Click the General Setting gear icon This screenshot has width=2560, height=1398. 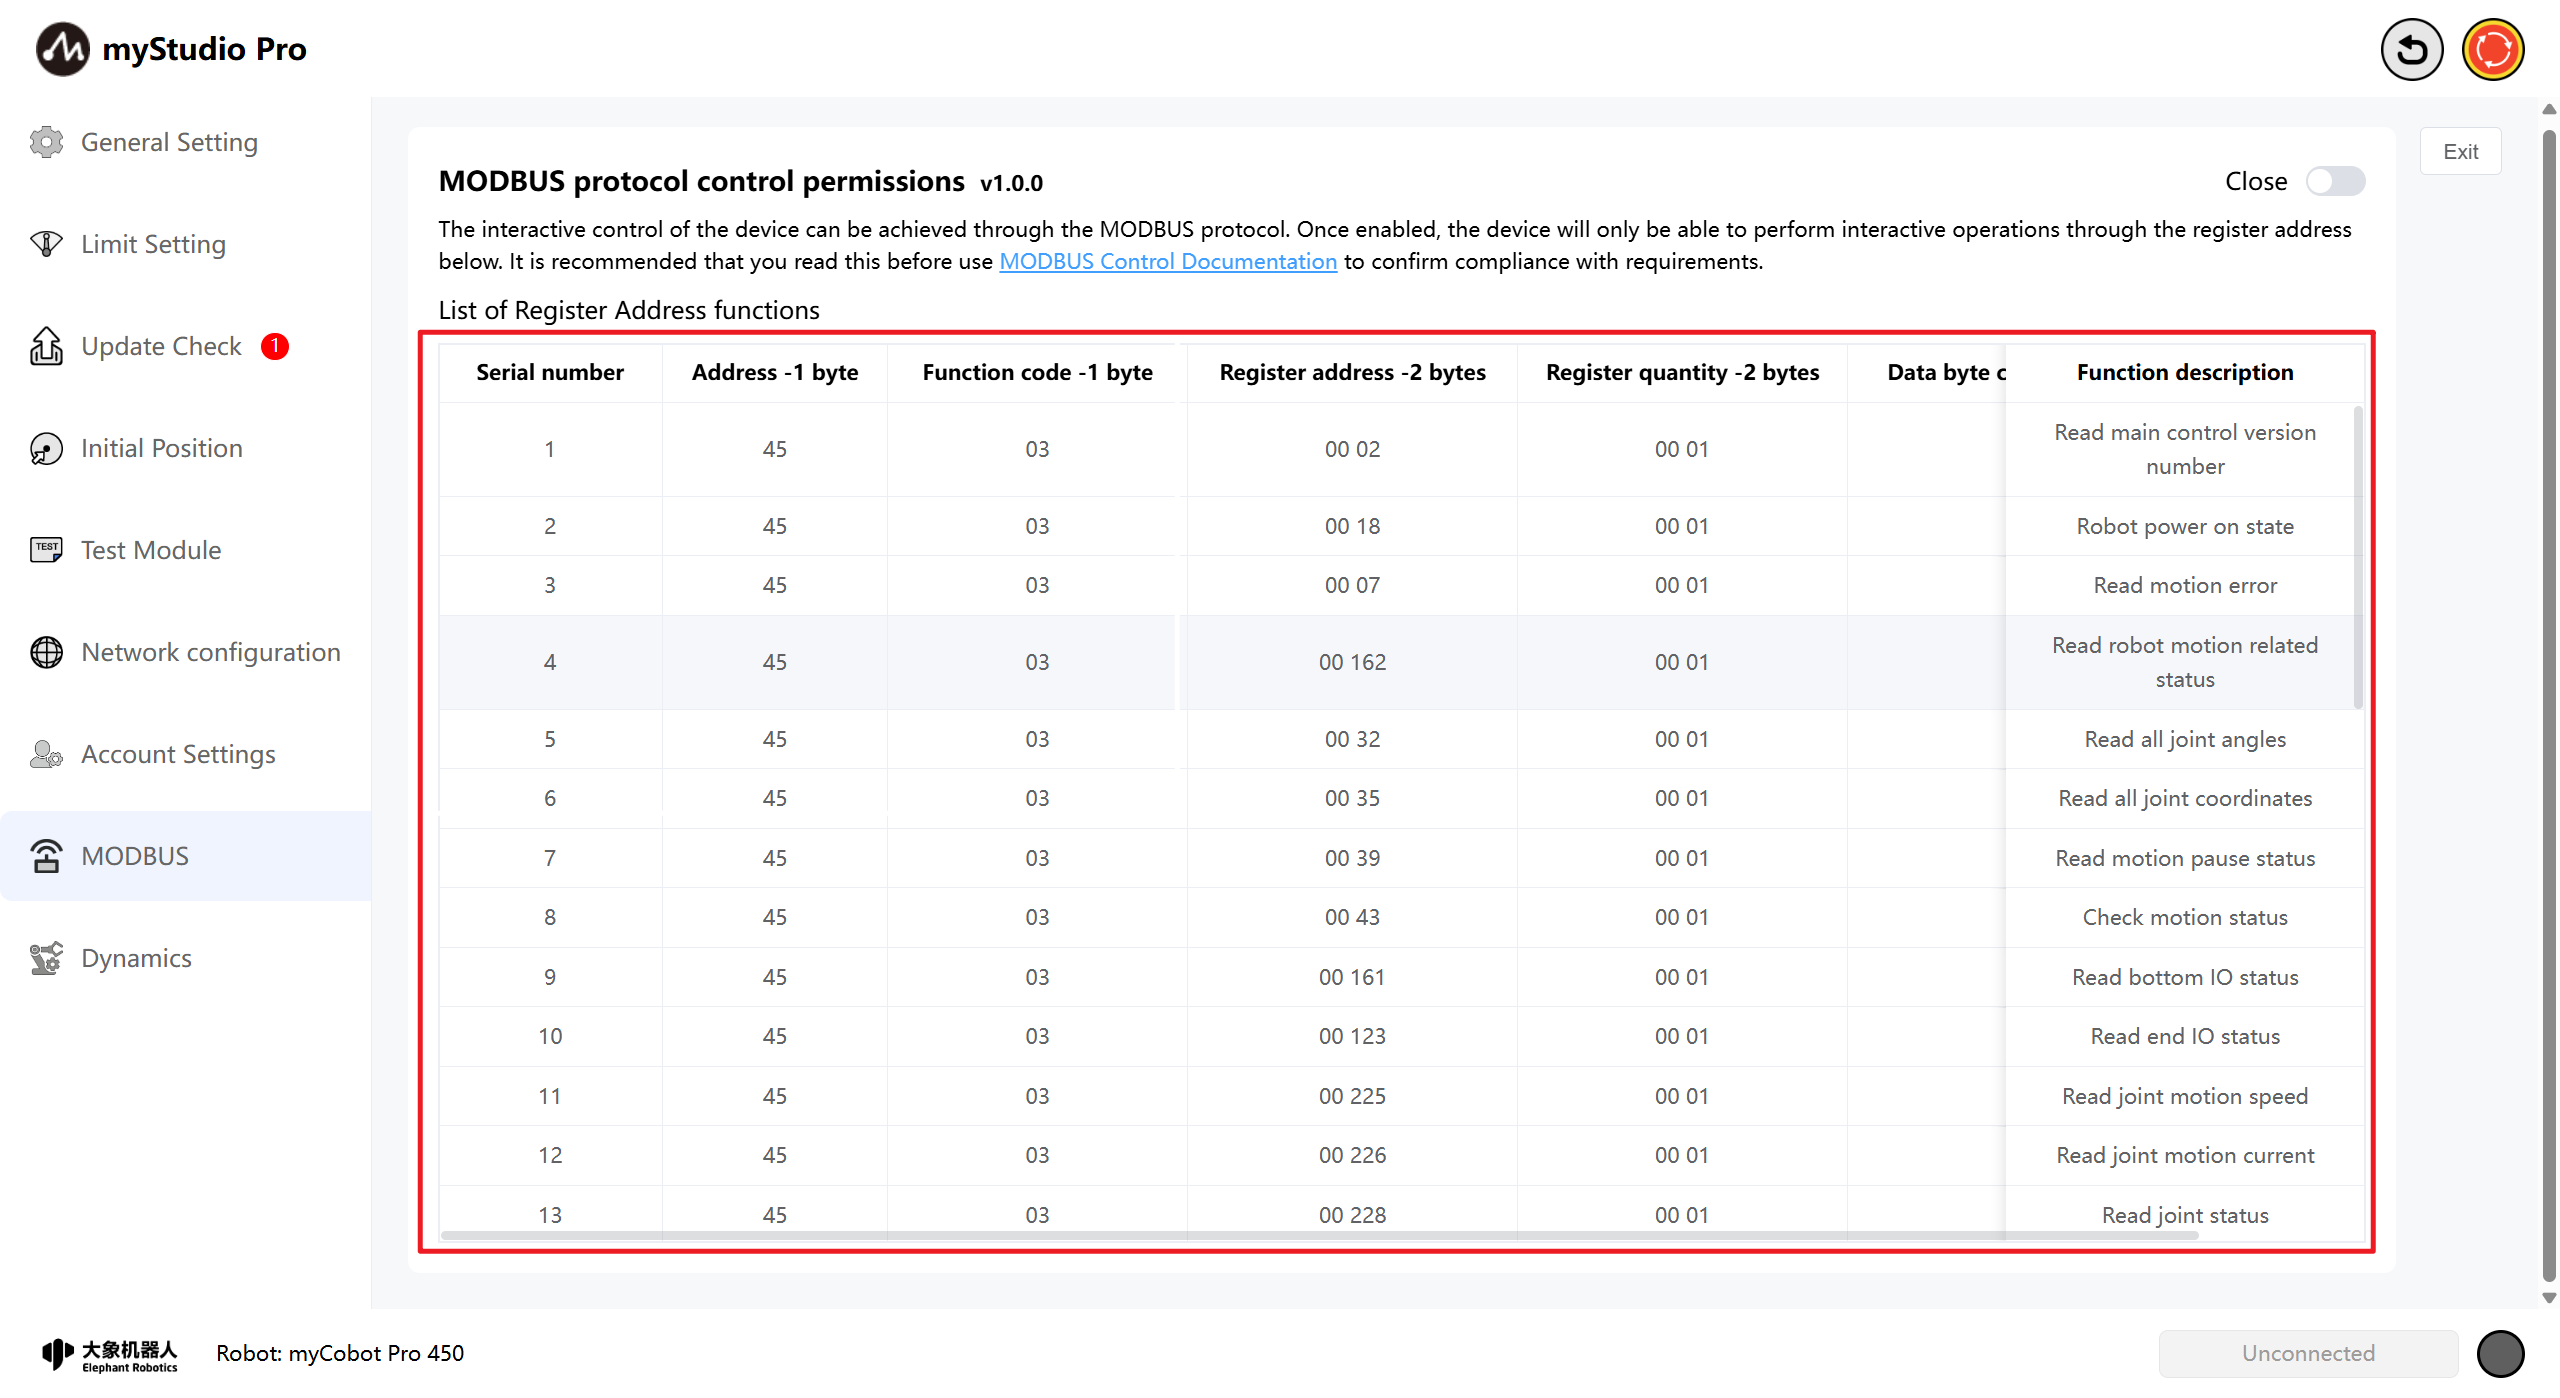click(x=46, y=142)
